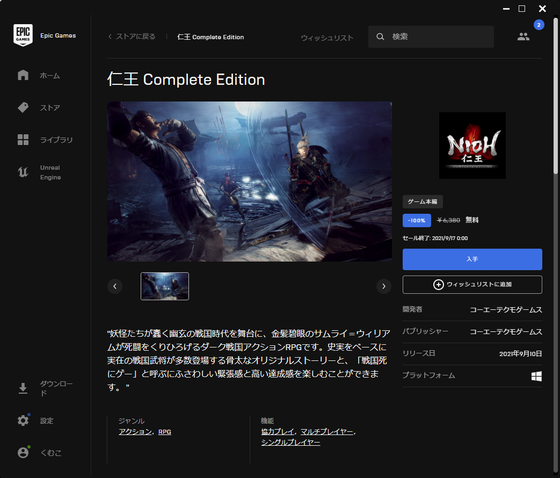This screenshot has width=560, height=478.
Task: Click the blue 入手 get button
Action: pos(472,259)
